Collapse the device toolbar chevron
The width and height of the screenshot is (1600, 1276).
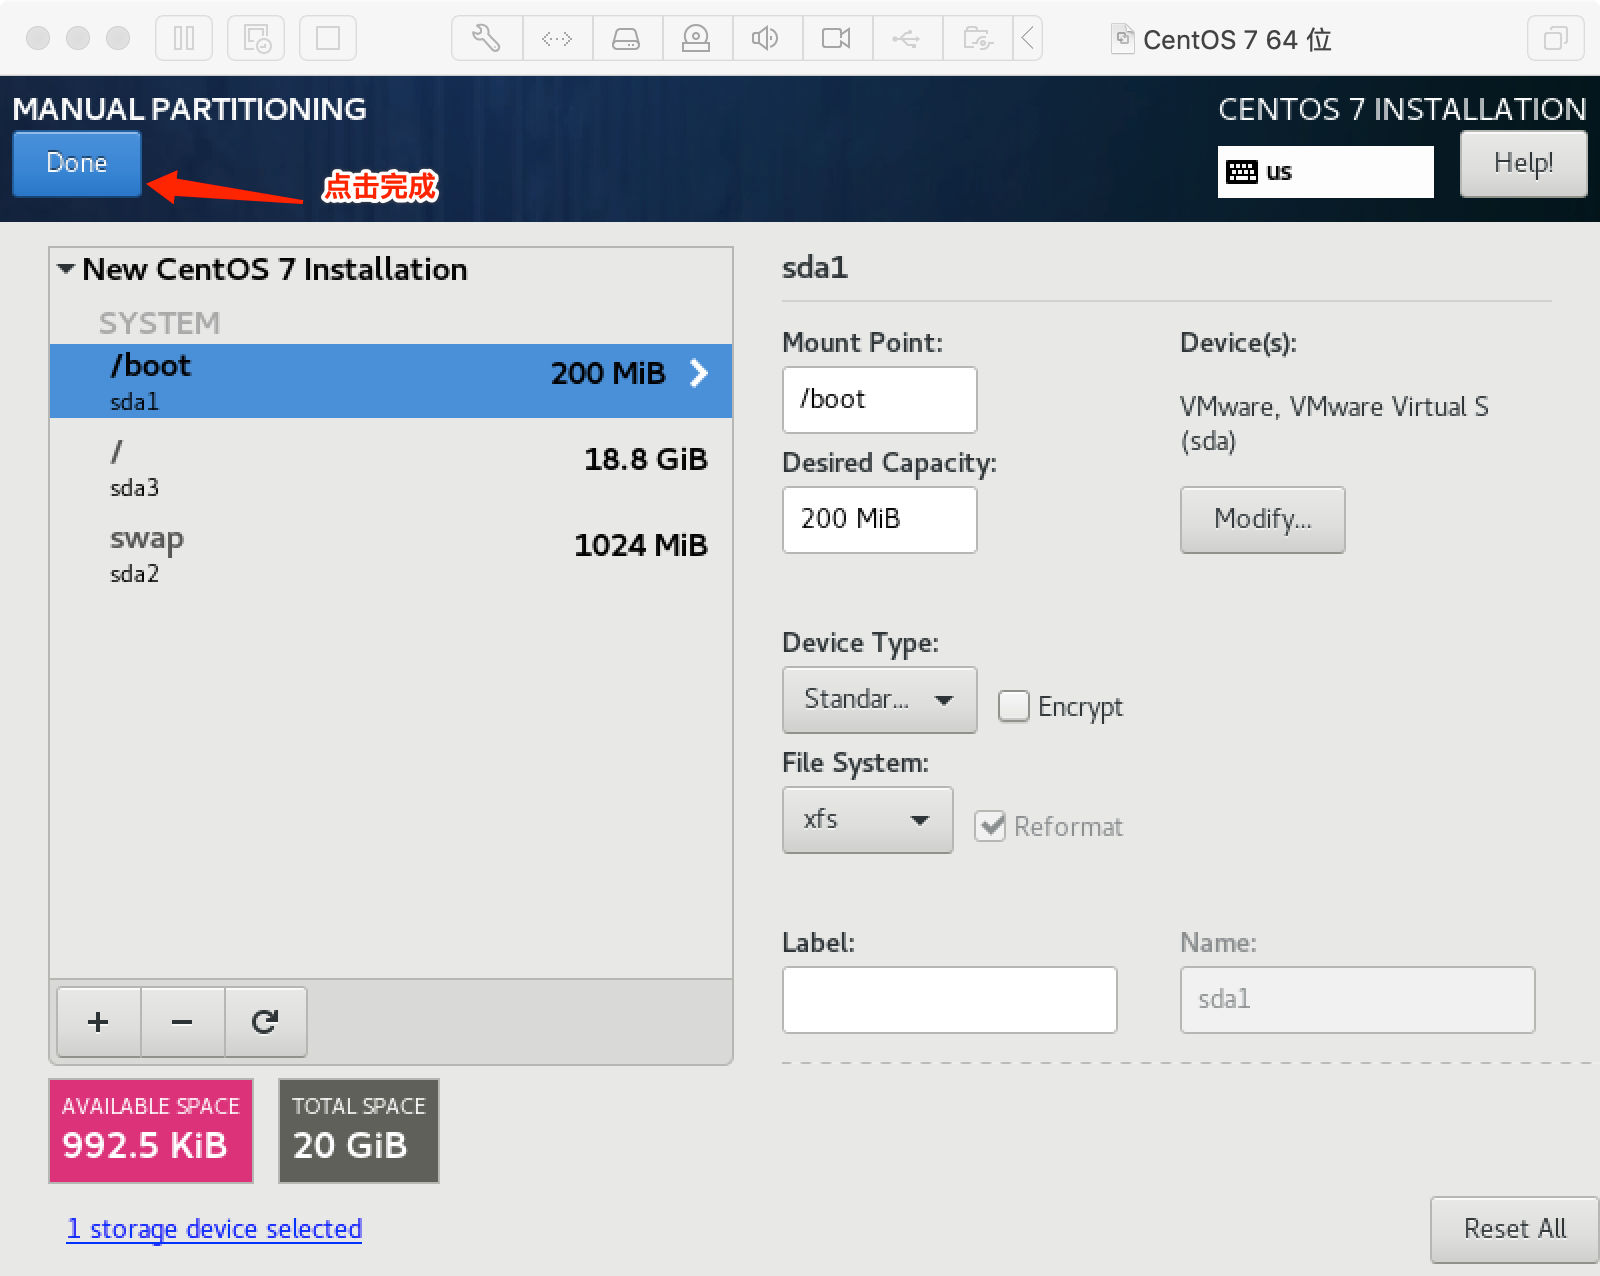[1027, 39]
